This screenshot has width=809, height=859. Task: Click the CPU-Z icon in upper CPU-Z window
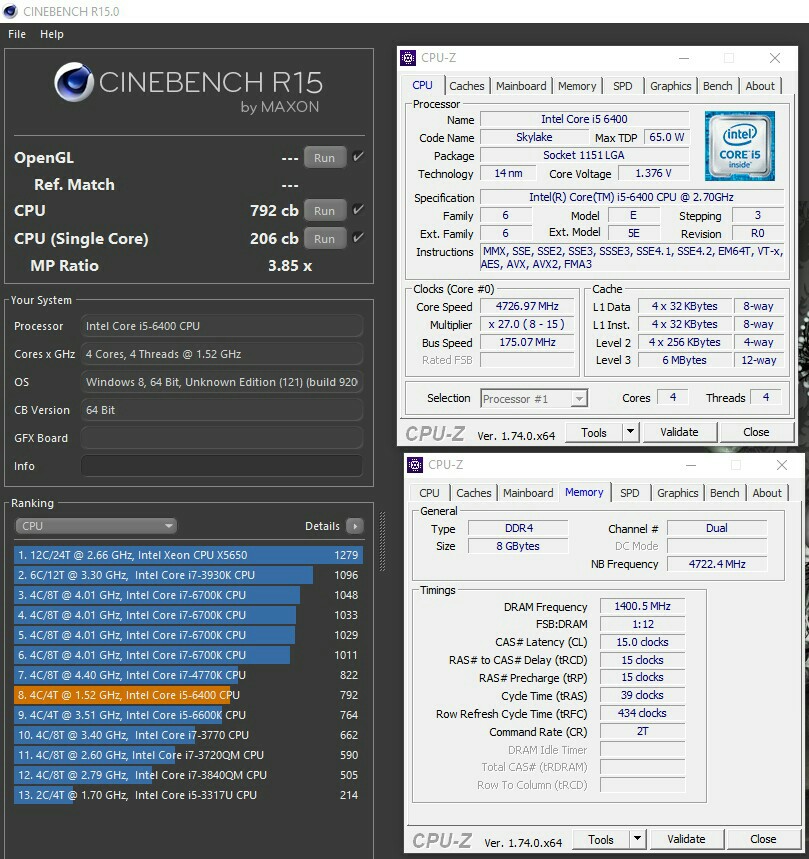click(408, 58)
